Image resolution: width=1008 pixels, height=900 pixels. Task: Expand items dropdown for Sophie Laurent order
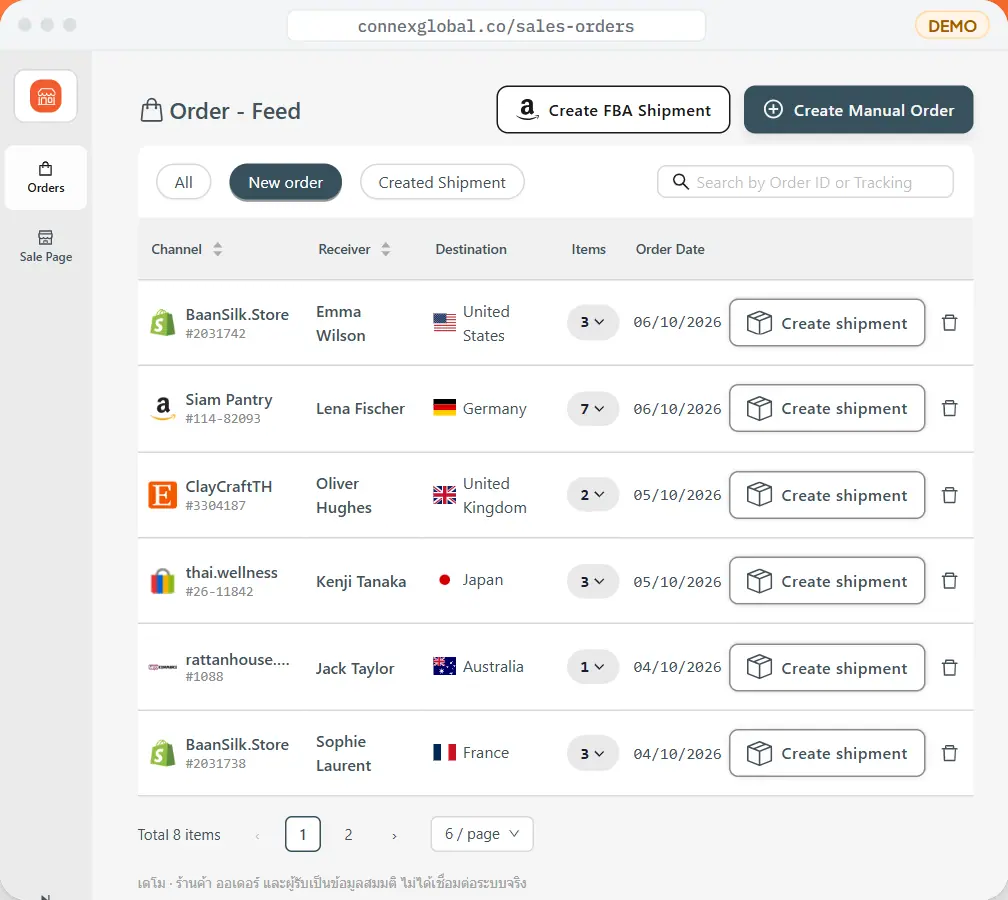point(592,753)
